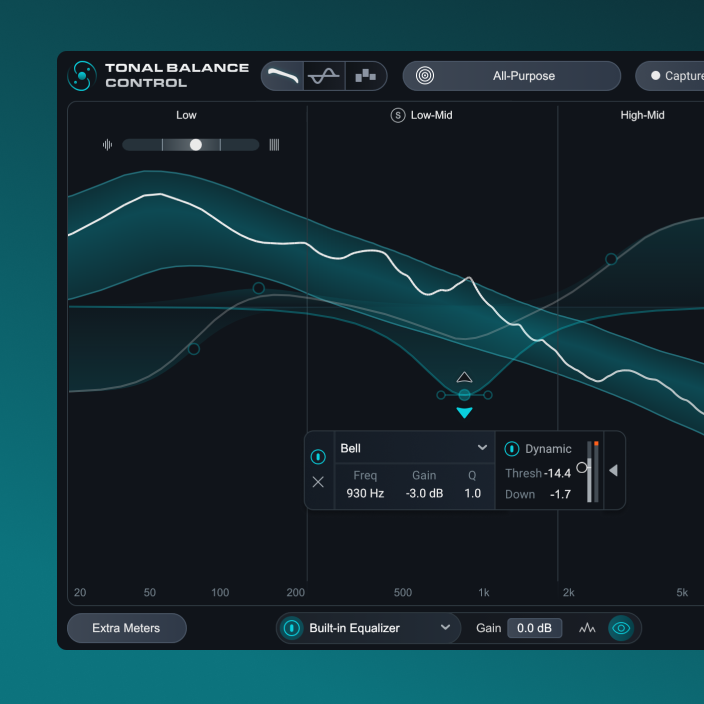Click the spectrum analyzer icon beside Gain
This screenshot has height=704, width=704.
[x=587, y=628]
